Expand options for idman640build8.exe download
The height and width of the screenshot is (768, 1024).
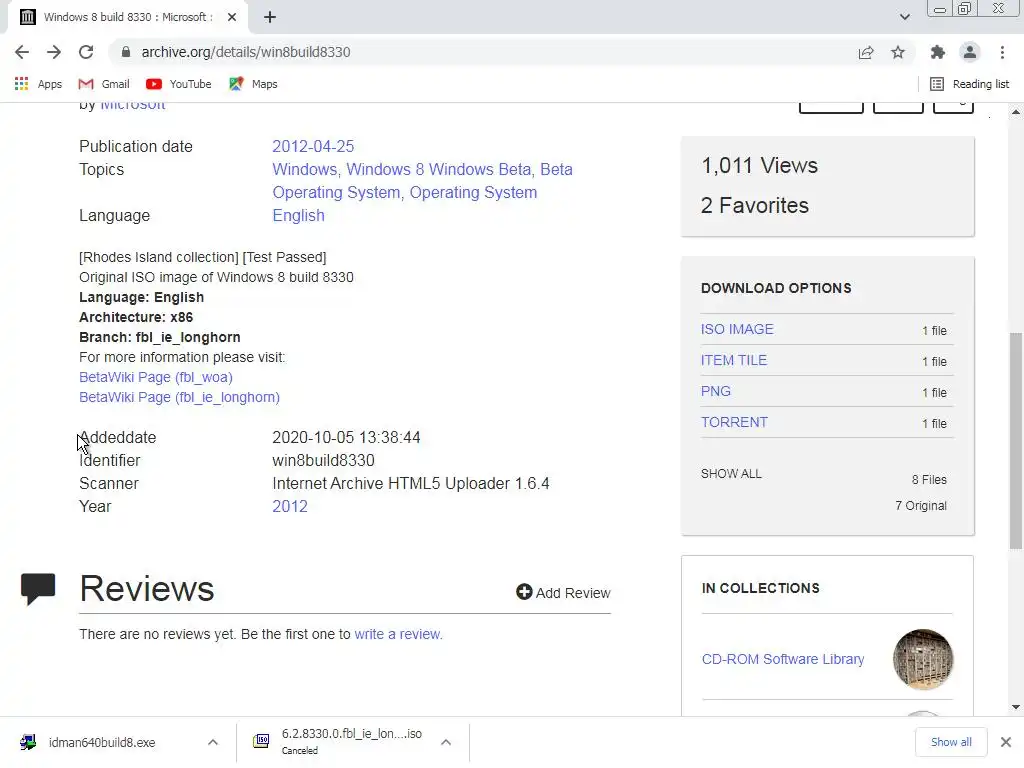[x=213, y=743]
